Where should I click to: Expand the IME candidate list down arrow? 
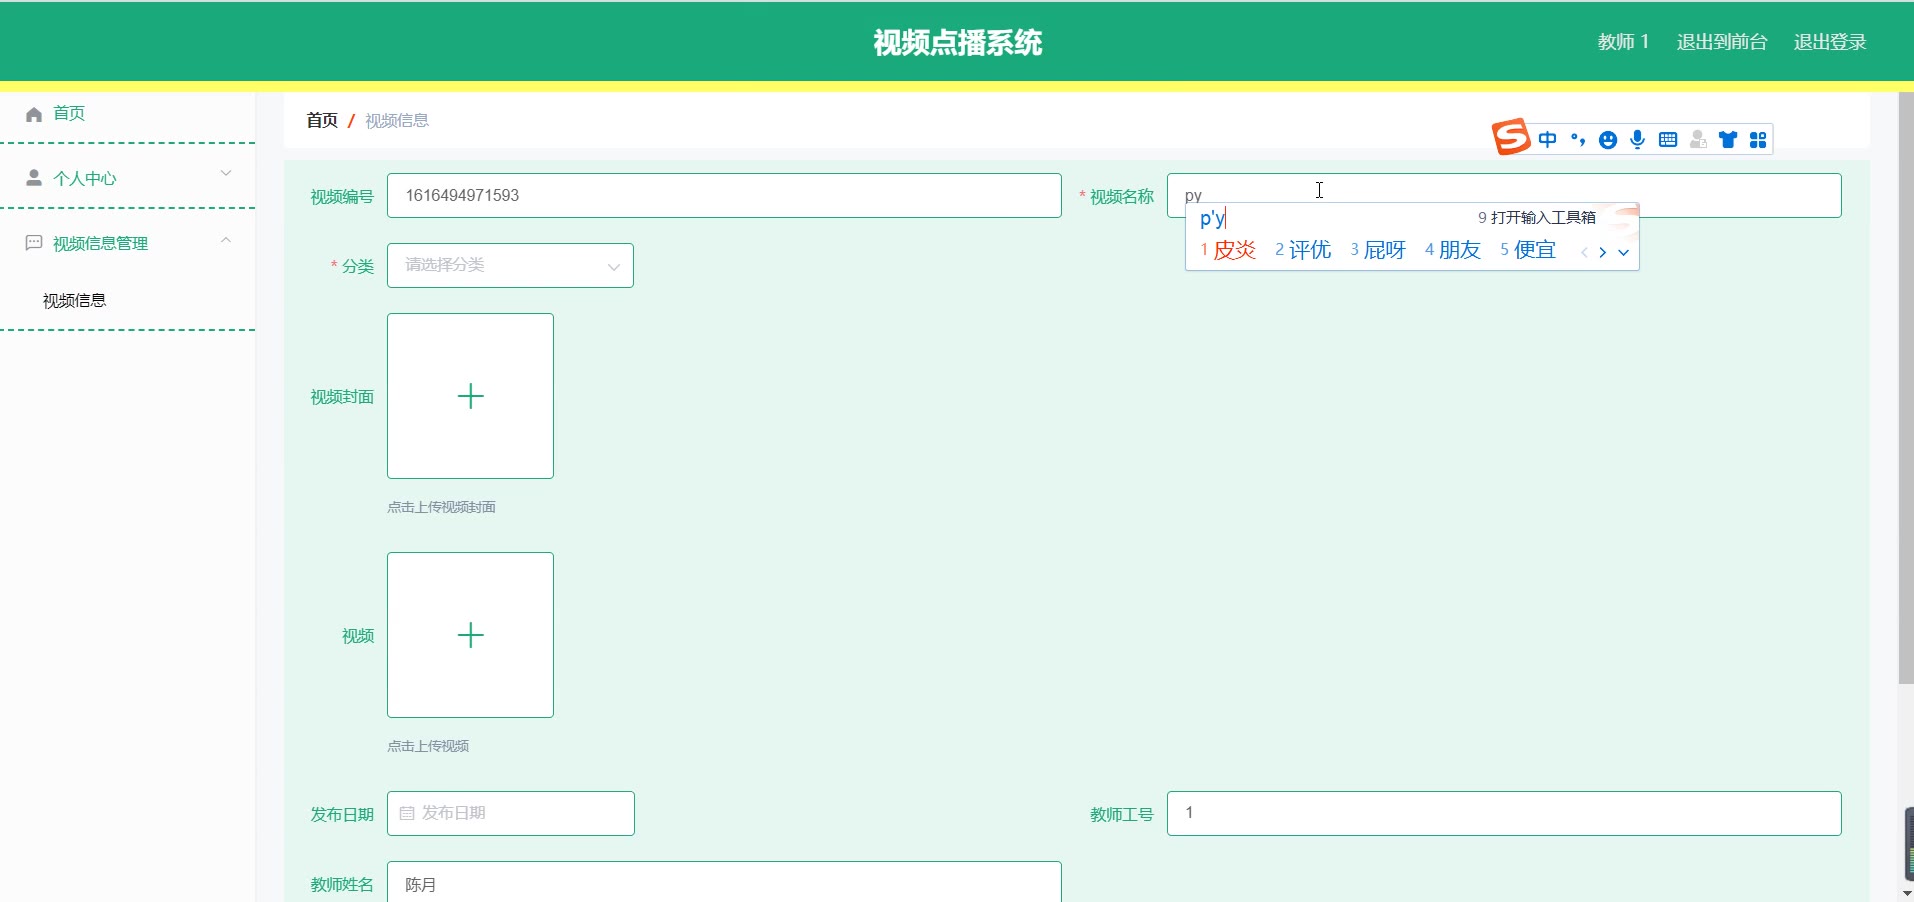(1623, 252)
